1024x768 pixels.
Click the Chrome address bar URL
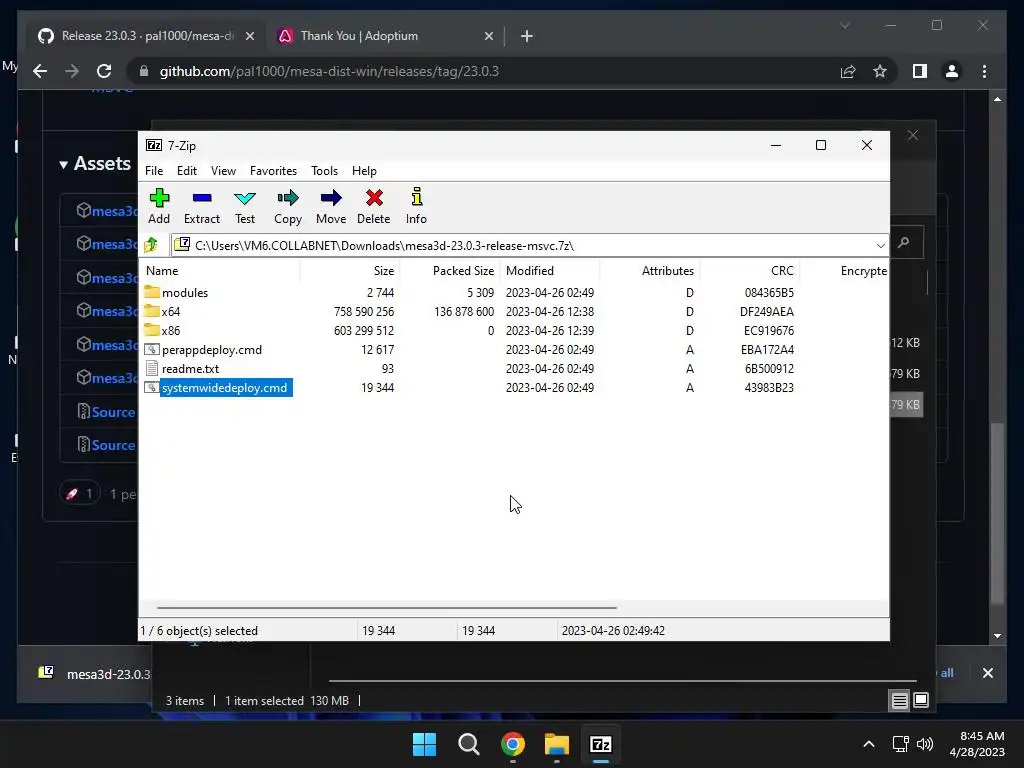pos(329,71)
